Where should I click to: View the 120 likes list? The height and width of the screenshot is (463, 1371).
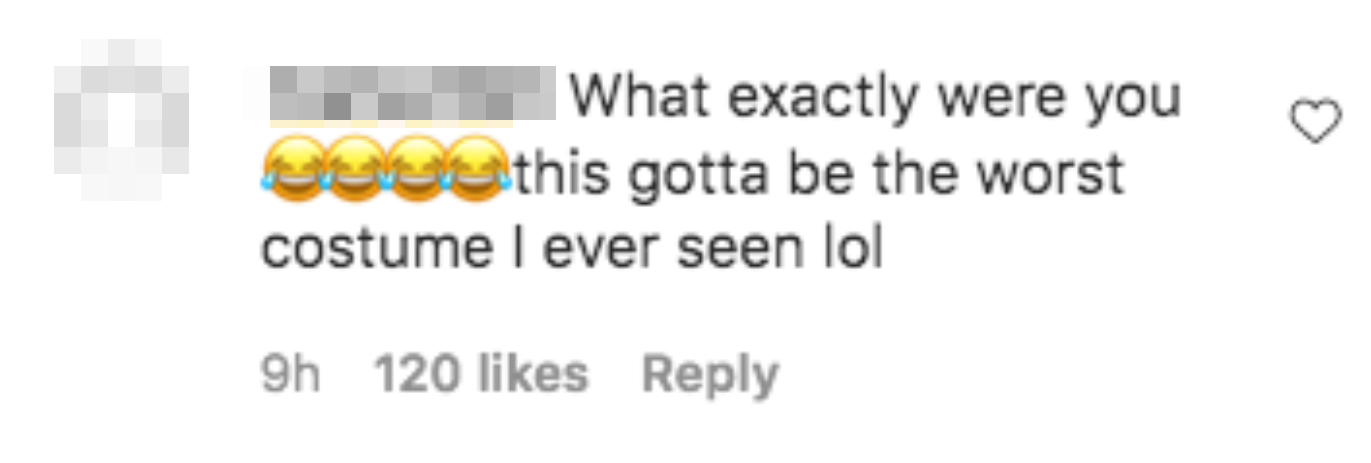coord(481,375)
